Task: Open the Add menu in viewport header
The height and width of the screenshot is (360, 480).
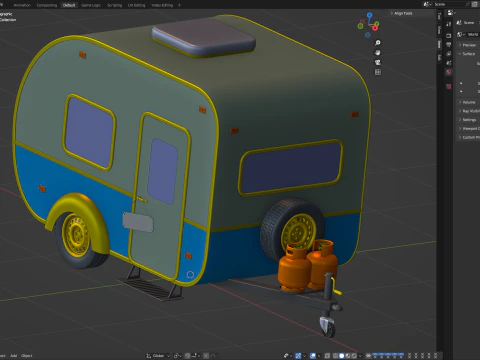Action: (x=13, y=356)
